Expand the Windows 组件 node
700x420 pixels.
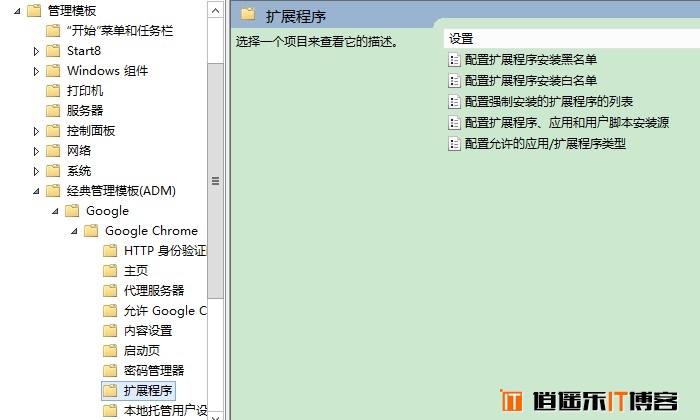36,71
